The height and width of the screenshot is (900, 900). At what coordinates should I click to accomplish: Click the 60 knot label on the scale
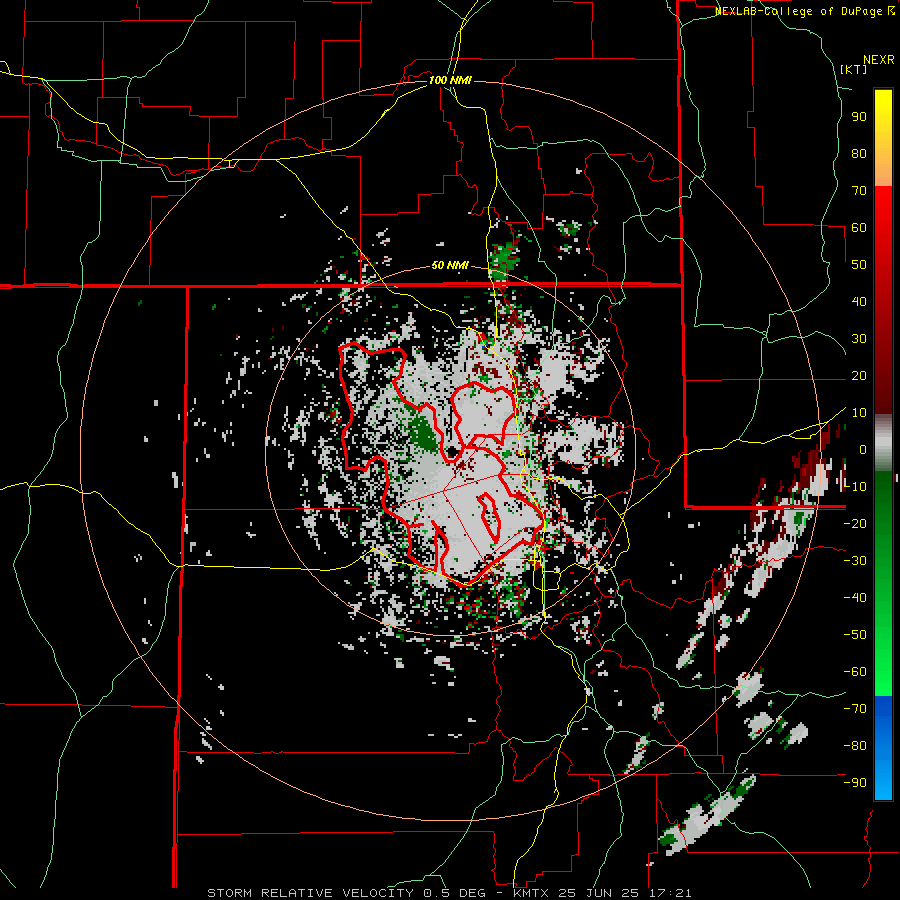(x=859, y=228)
